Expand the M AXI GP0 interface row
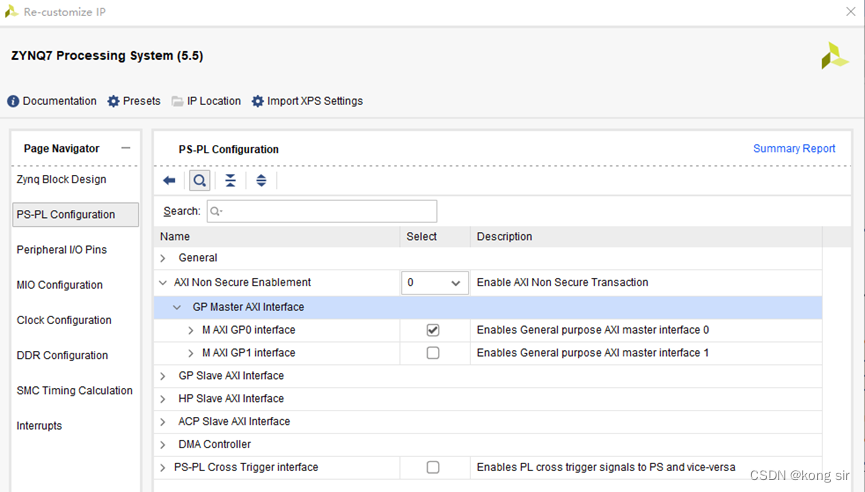This screenshot has width=865, height=492. pos(191,330)
